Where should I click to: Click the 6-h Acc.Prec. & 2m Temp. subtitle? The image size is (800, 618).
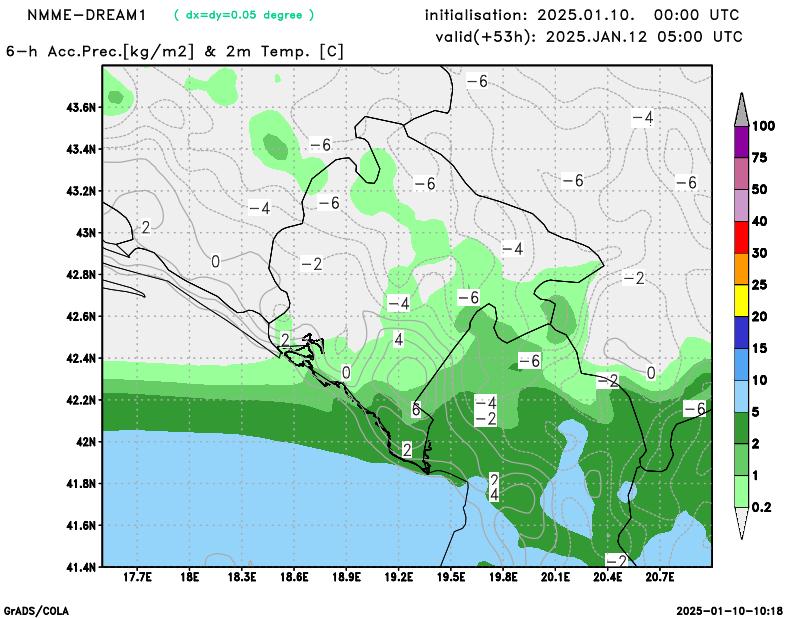point(175,52)
